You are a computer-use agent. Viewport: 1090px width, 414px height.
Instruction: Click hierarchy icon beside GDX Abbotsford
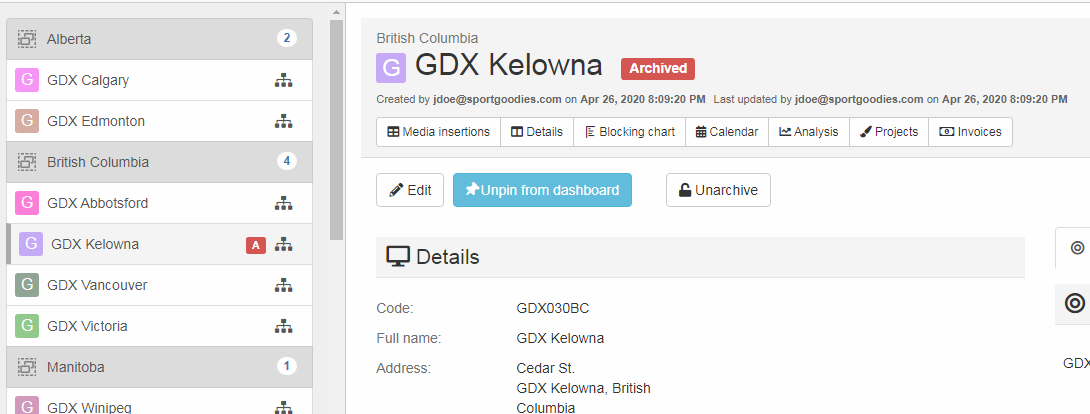[283, 203]
